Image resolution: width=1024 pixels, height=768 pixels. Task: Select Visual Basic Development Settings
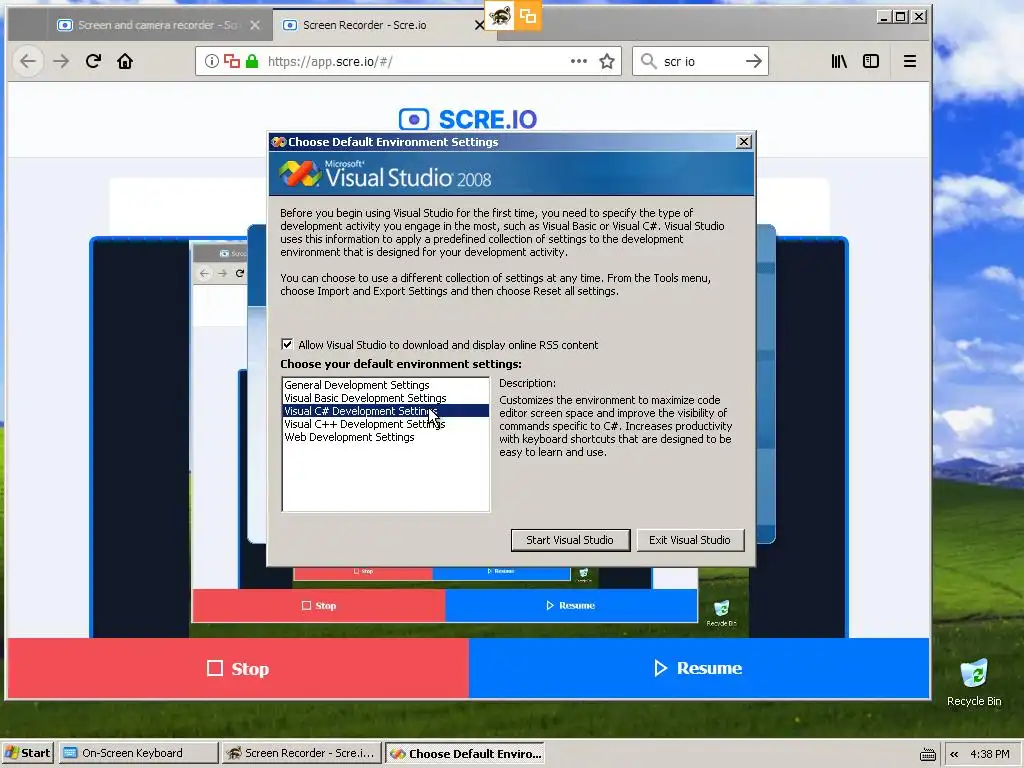[x=385, y=398]
